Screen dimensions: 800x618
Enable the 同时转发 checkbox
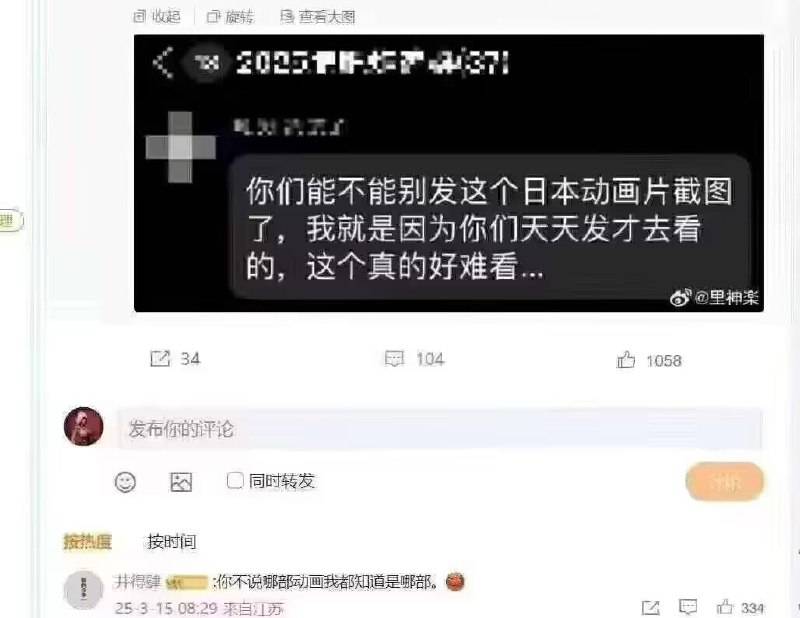tap(235, 480)
